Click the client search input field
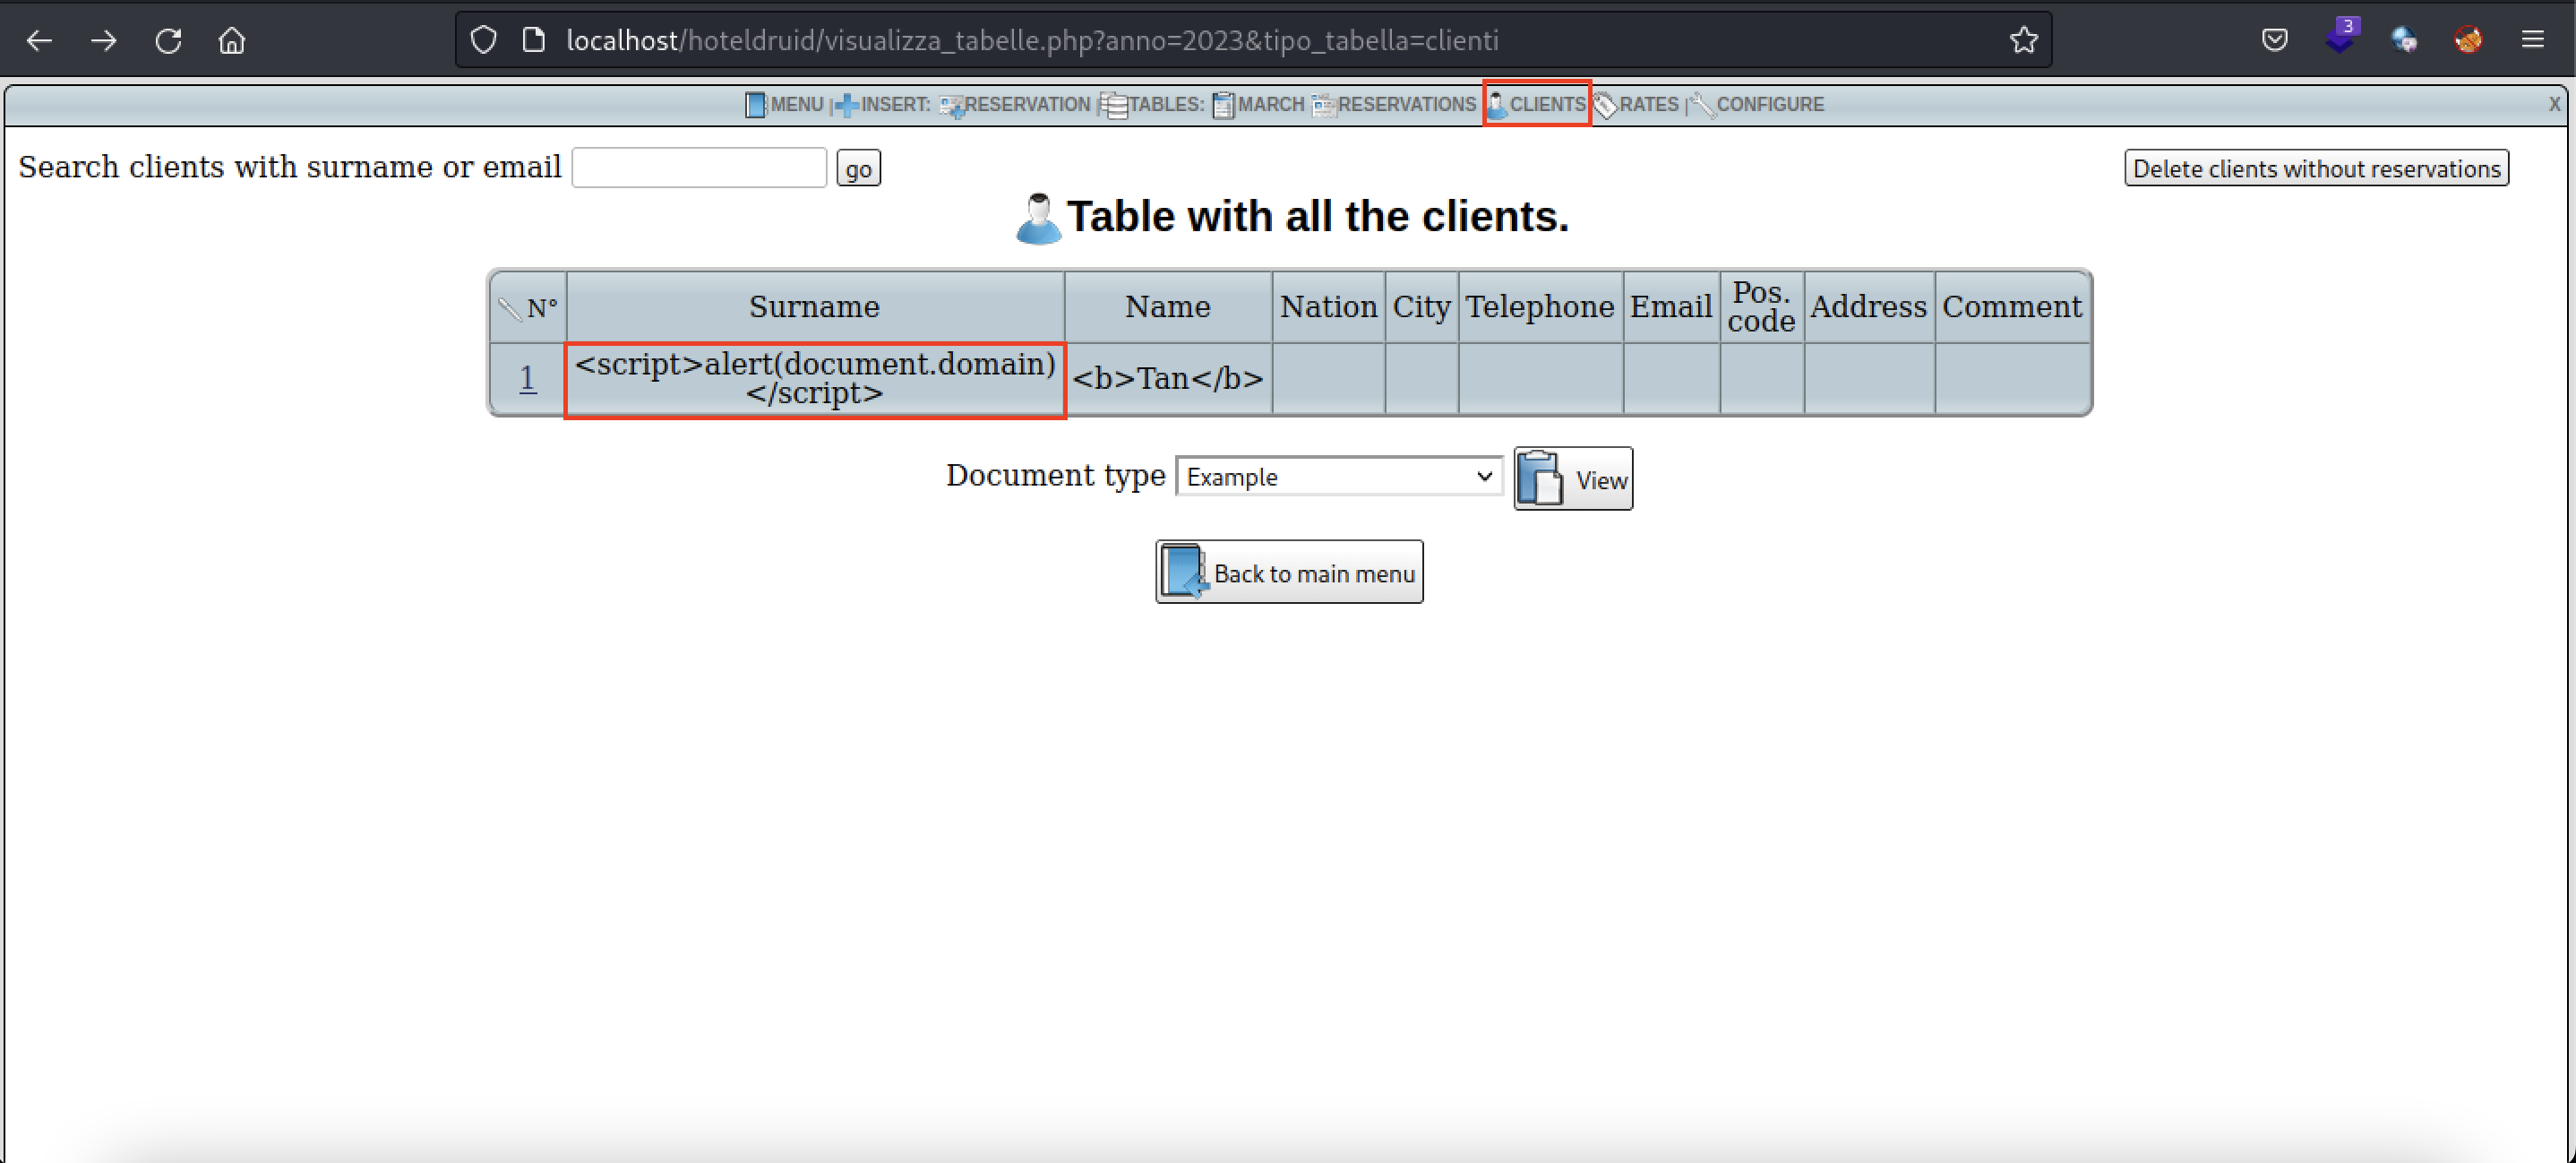 [698, 167]
